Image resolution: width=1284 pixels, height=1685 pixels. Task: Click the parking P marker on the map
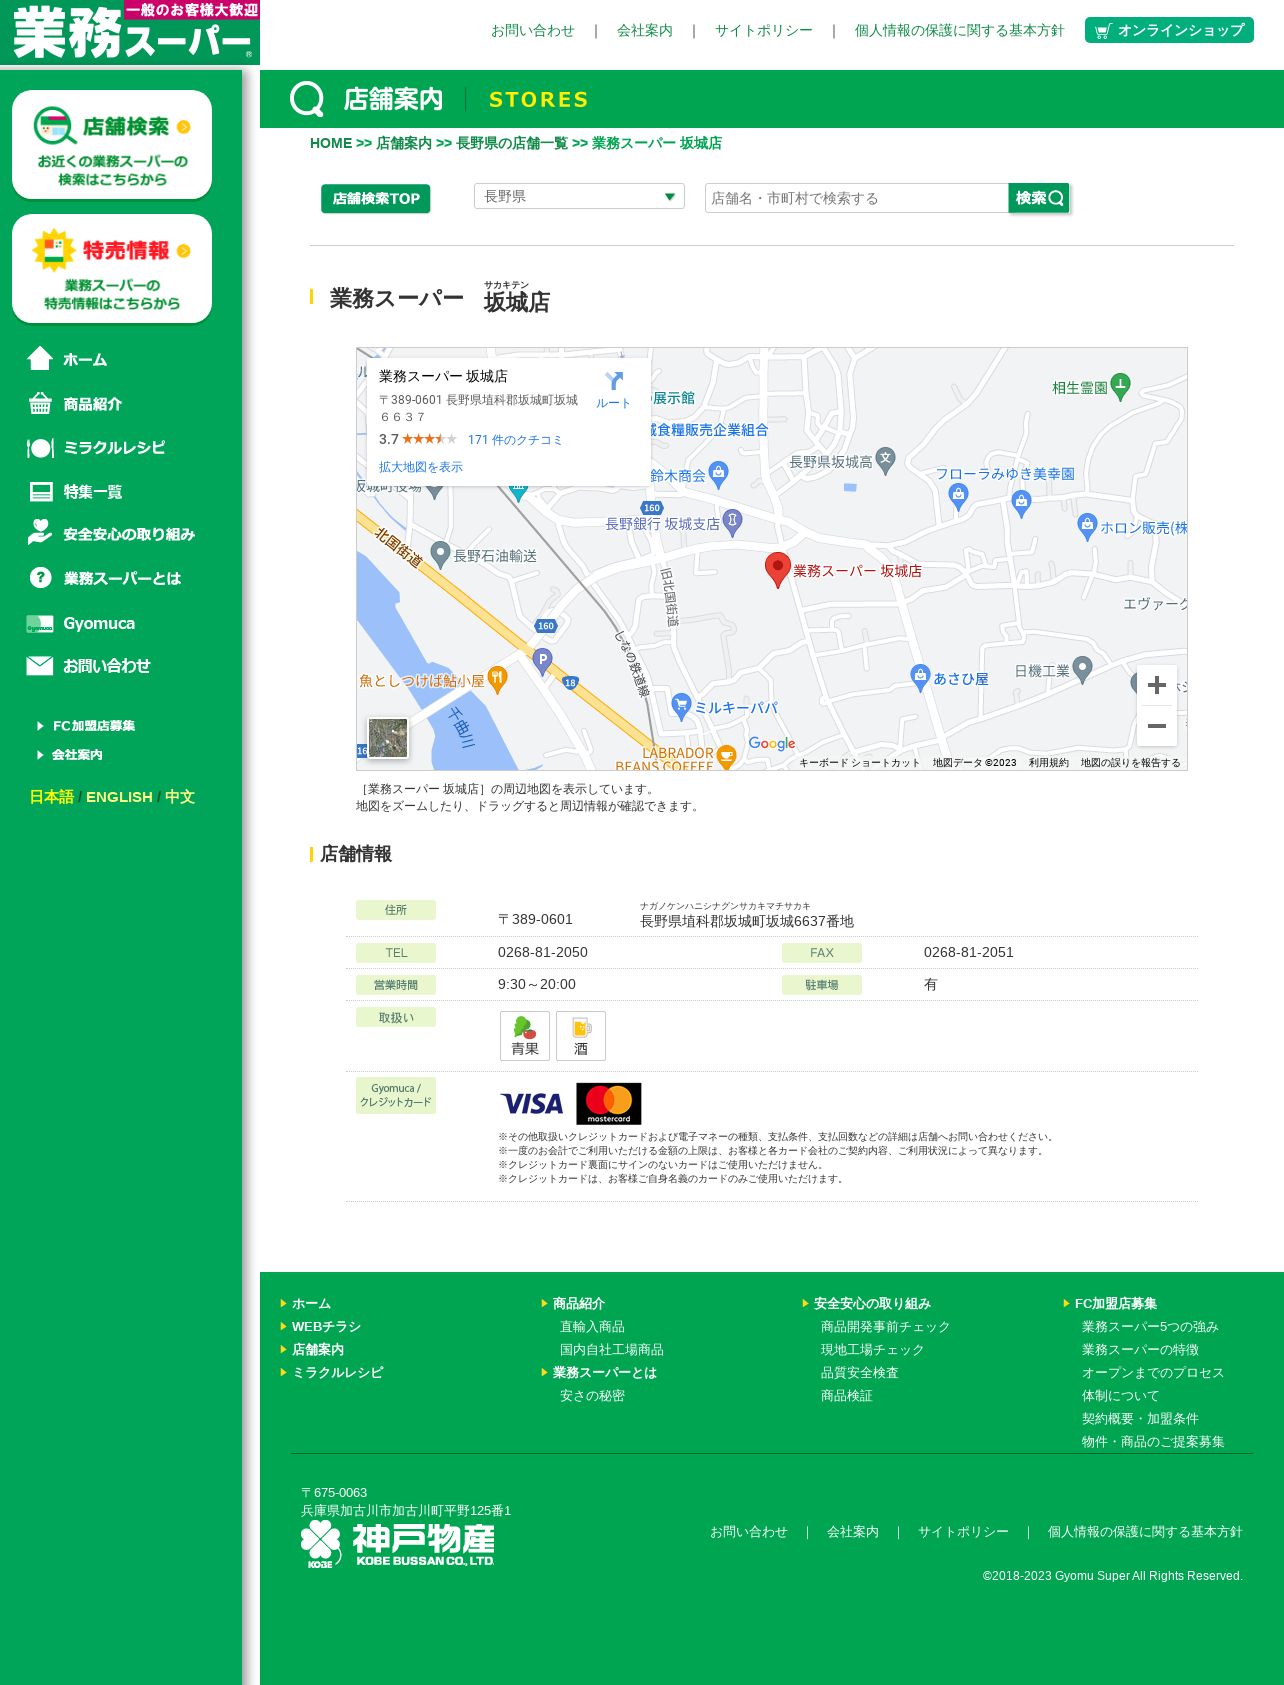[542, 661]
